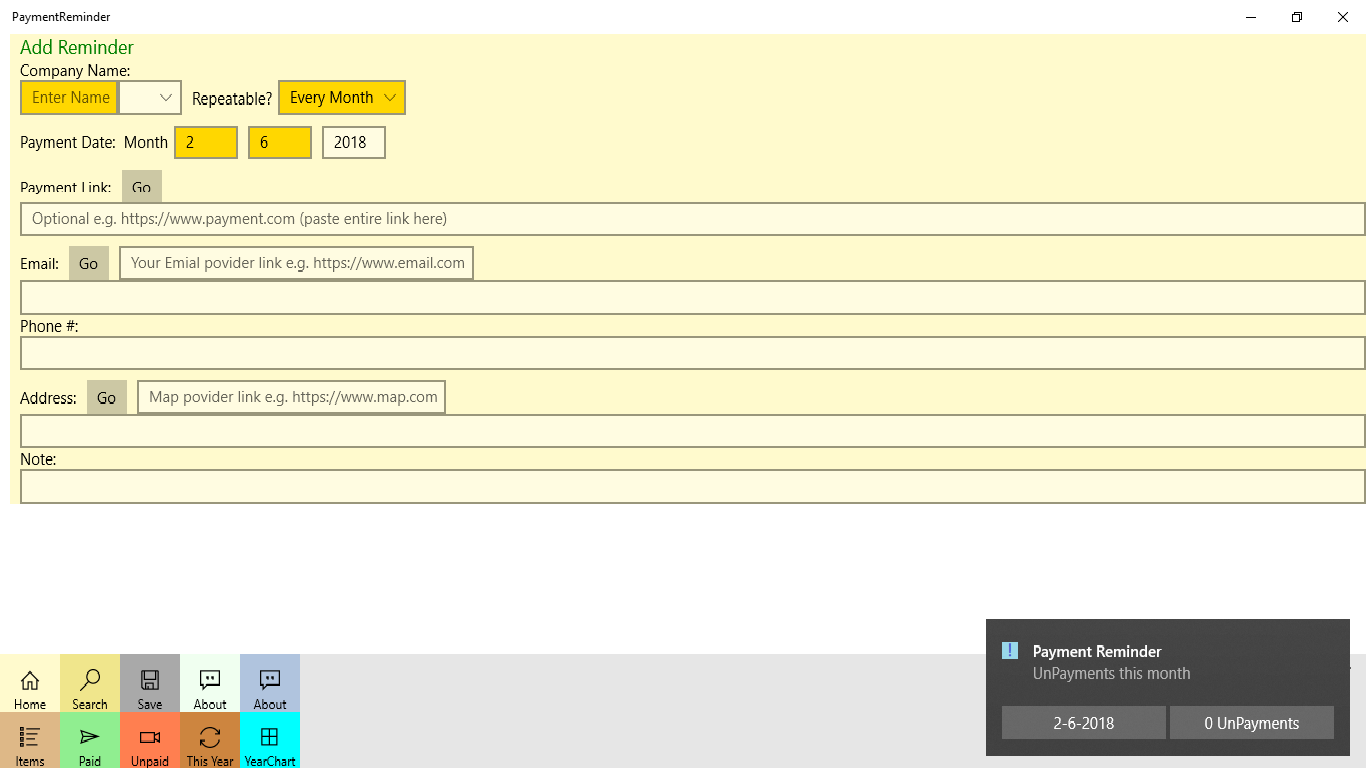Click the 'UnPayments this month' notification text

click(1112, 673)
